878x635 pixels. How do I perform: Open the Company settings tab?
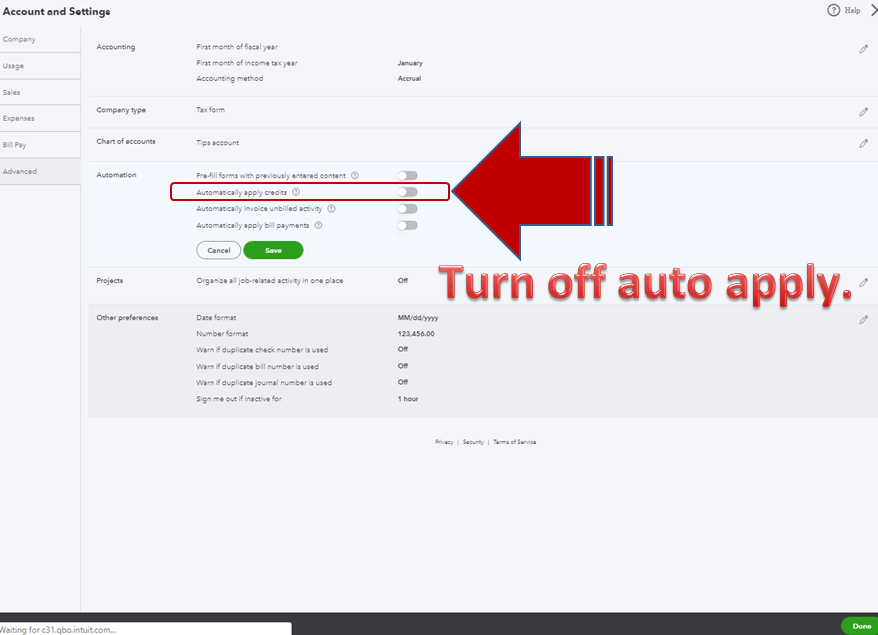pyautogui.click(x=40, y=39)
